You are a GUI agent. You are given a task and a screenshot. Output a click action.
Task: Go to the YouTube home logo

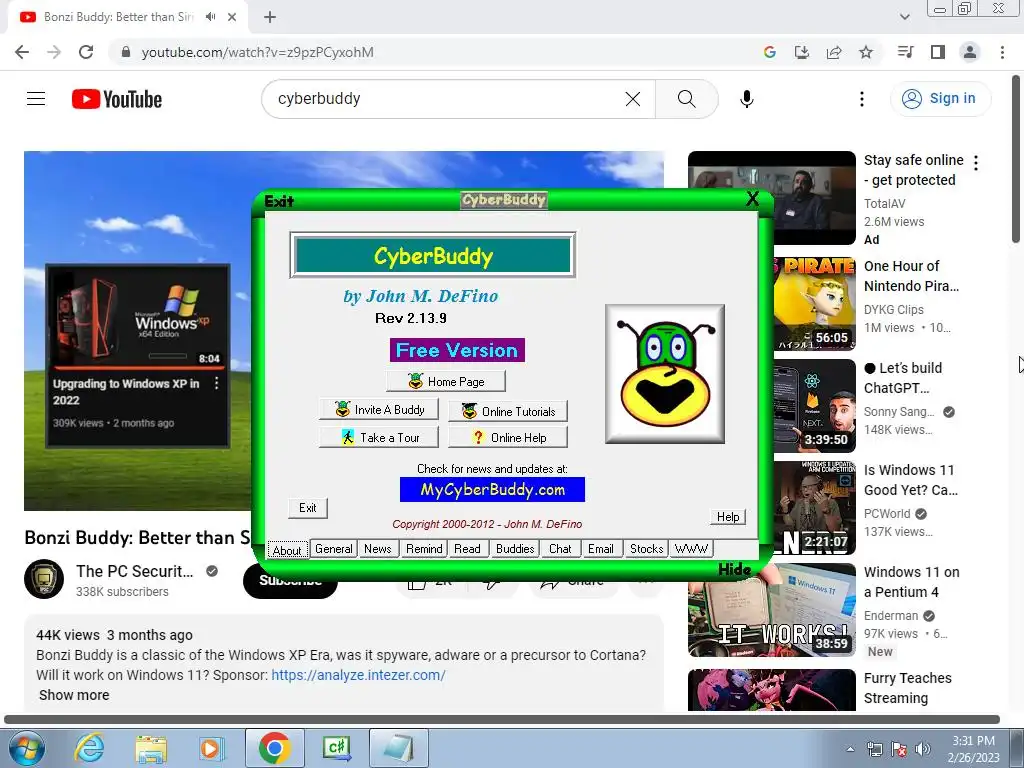[117, 99]
